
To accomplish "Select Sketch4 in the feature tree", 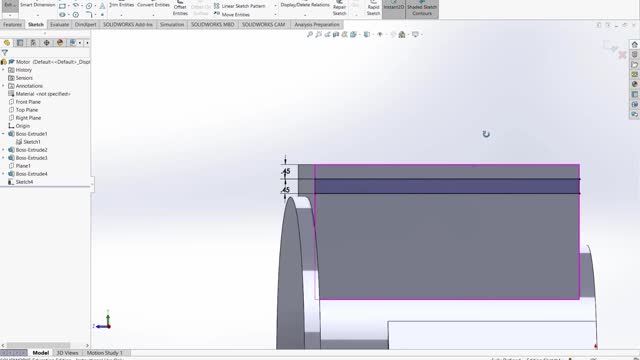I will [x=24, y=182].
